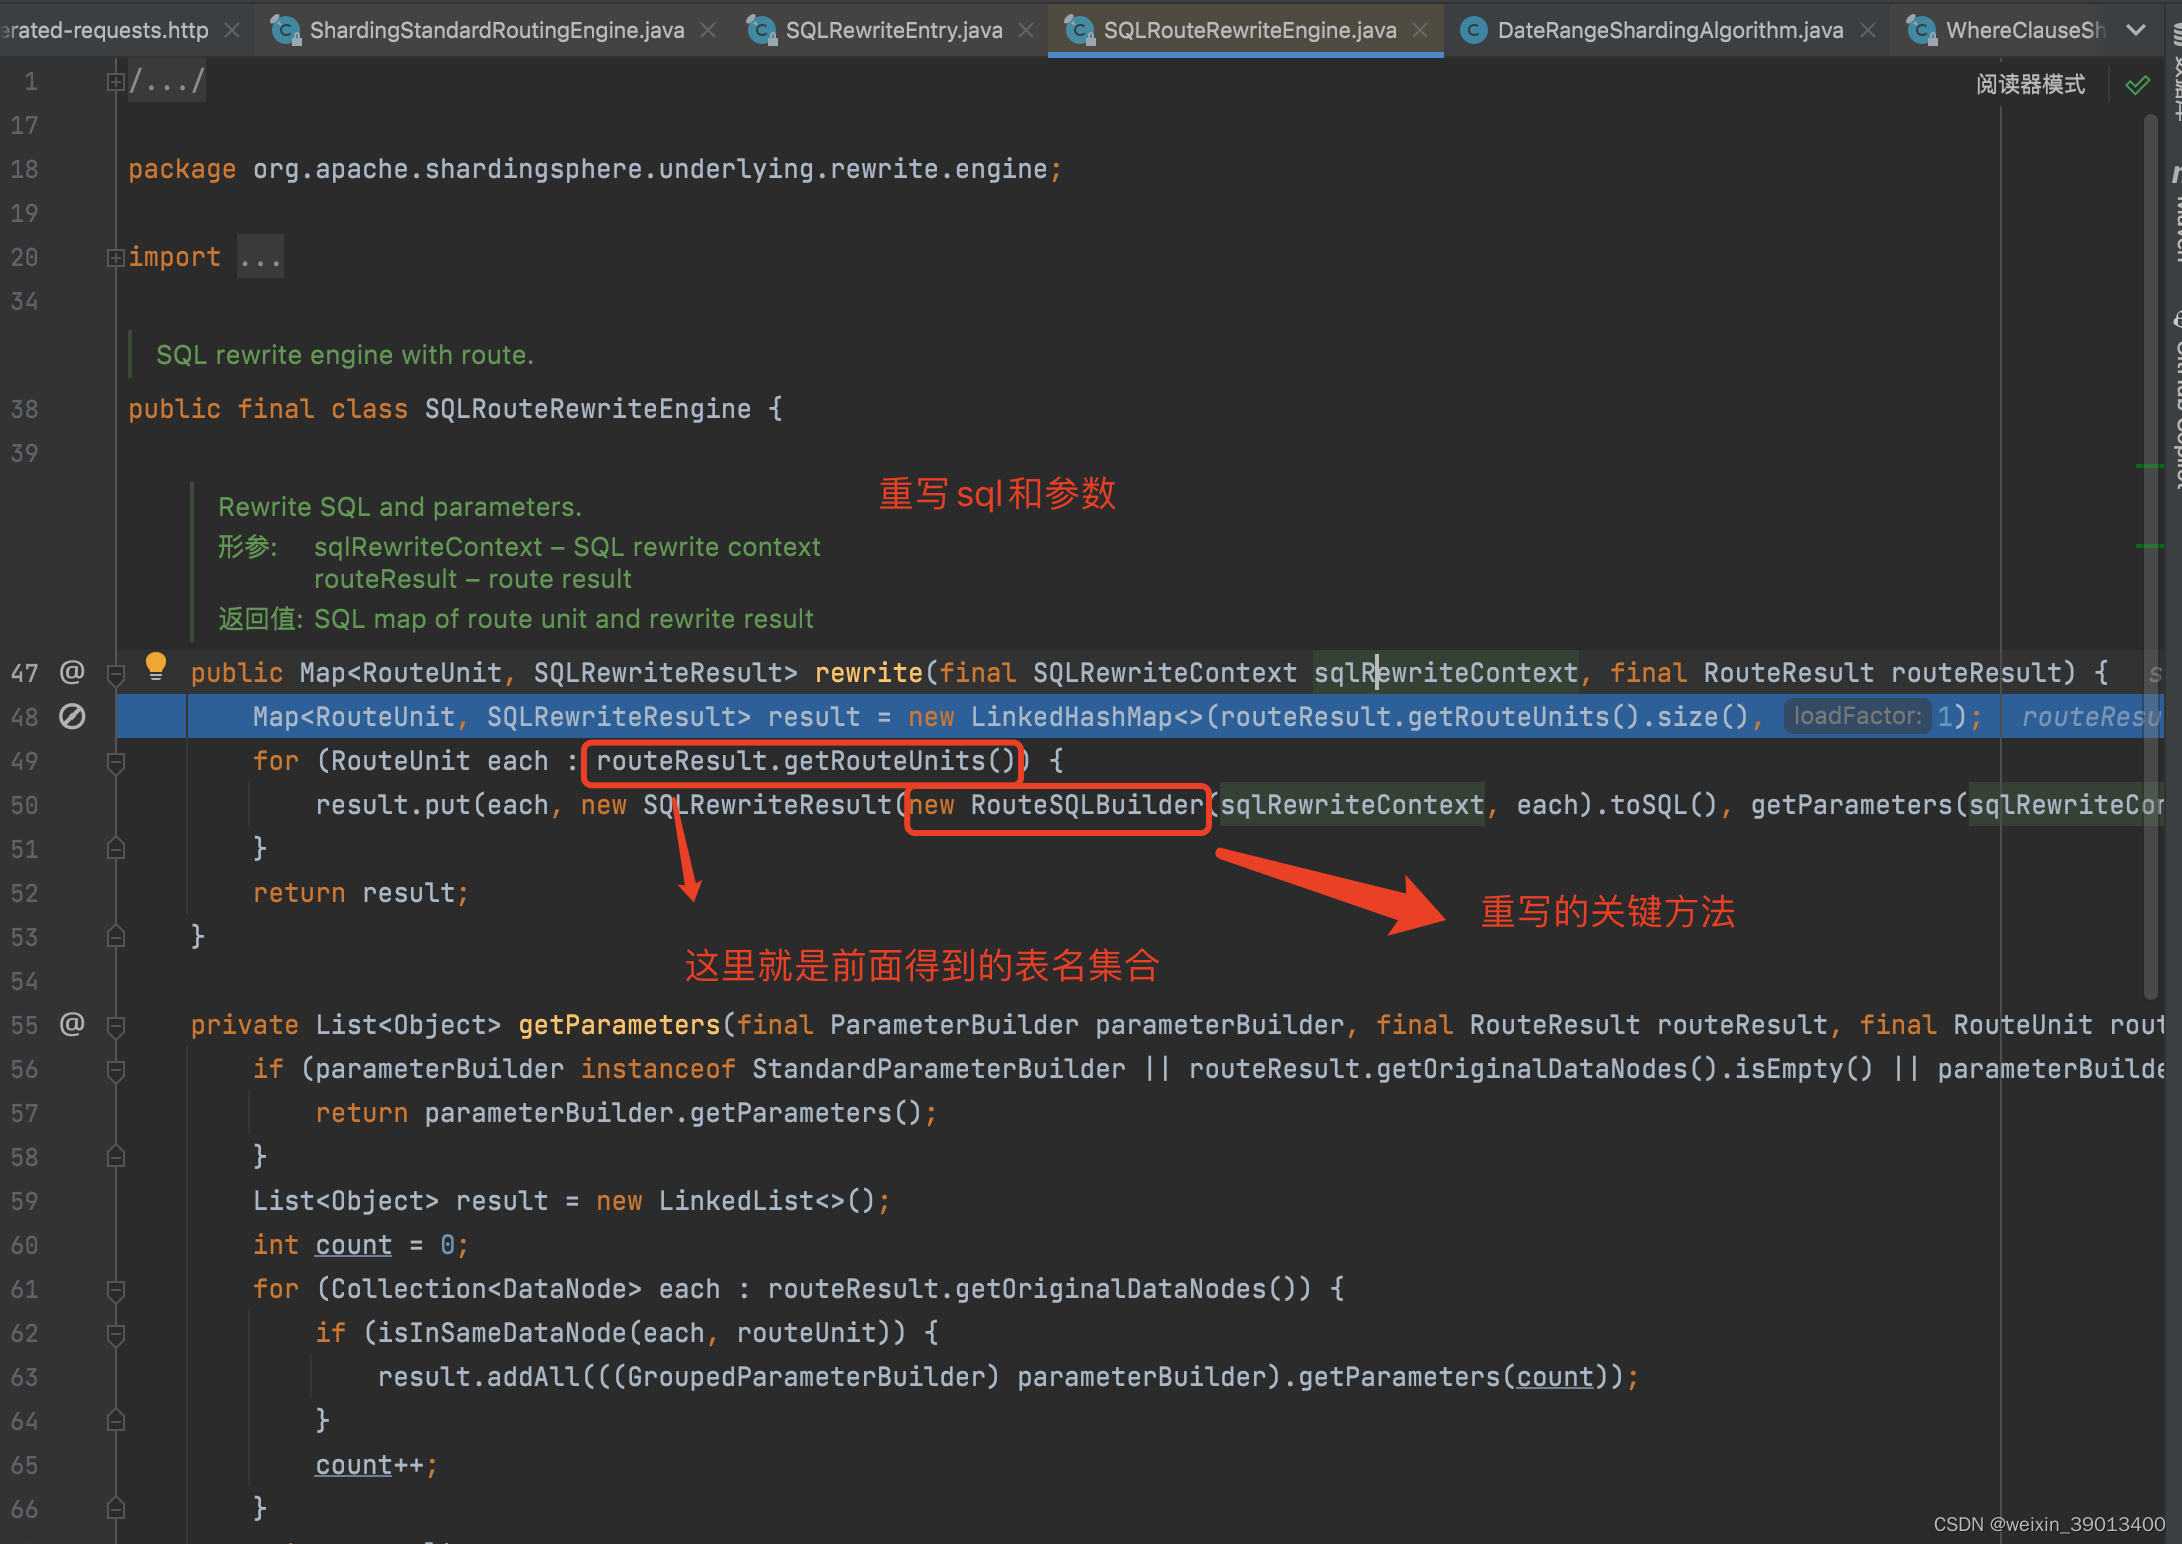Click line number 60 in gutter

coord(25,1245)
